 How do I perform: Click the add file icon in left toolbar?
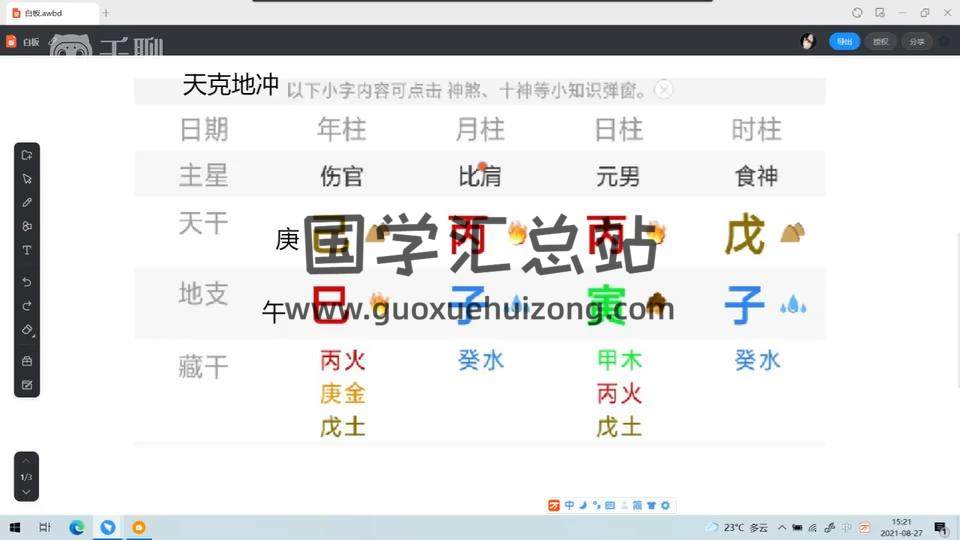pyautogui.click(x=27, y=155)
